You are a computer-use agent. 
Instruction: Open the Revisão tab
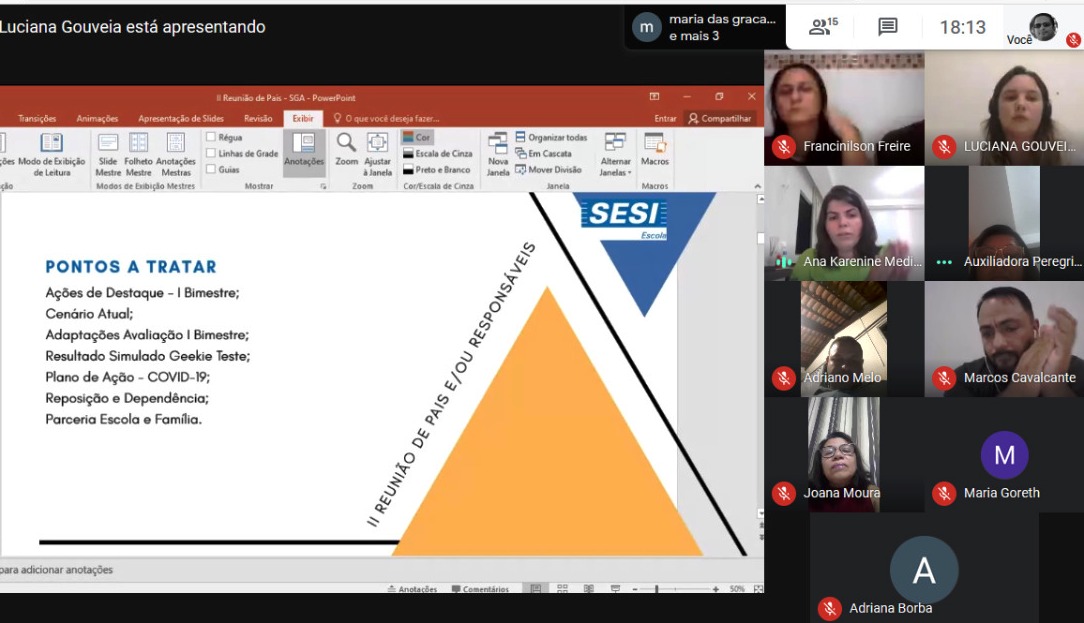(x=258, y=118)
